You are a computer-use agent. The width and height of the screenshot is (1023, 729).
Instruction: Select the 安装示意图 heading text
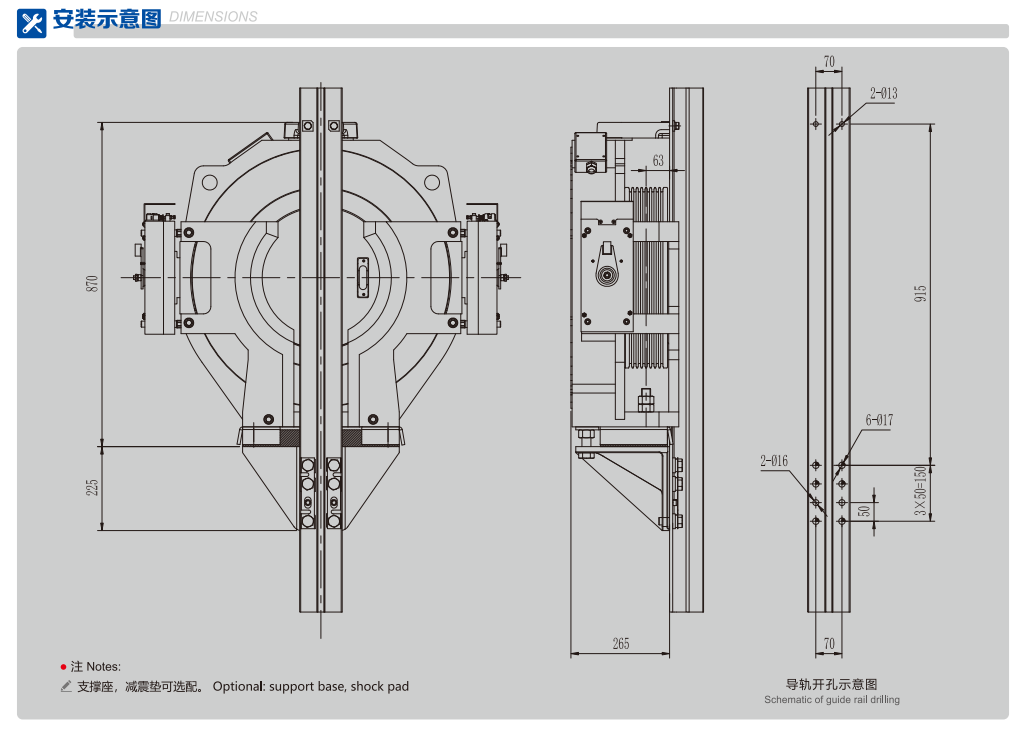point(106,19)
